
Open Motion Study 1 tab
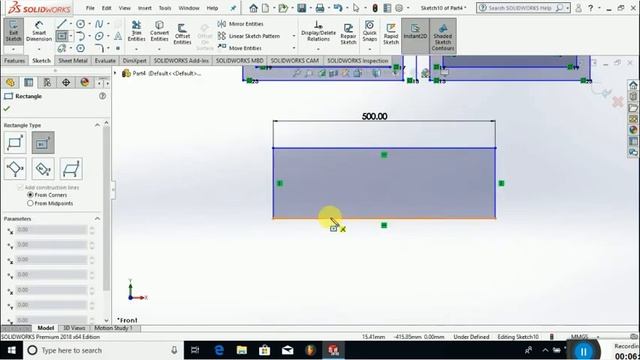pos(113,328)
